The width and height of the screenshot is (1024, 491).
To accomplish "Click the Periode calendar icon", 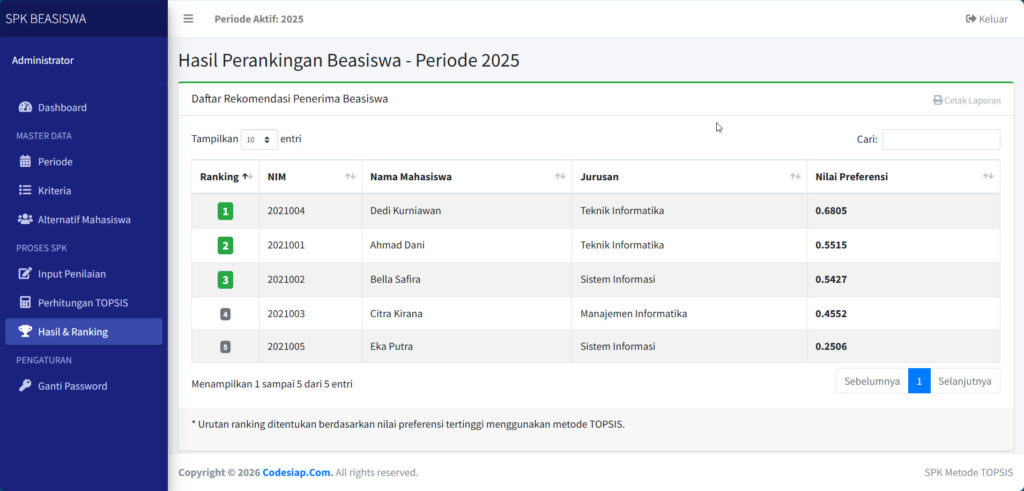I will (x=25, y=162).
